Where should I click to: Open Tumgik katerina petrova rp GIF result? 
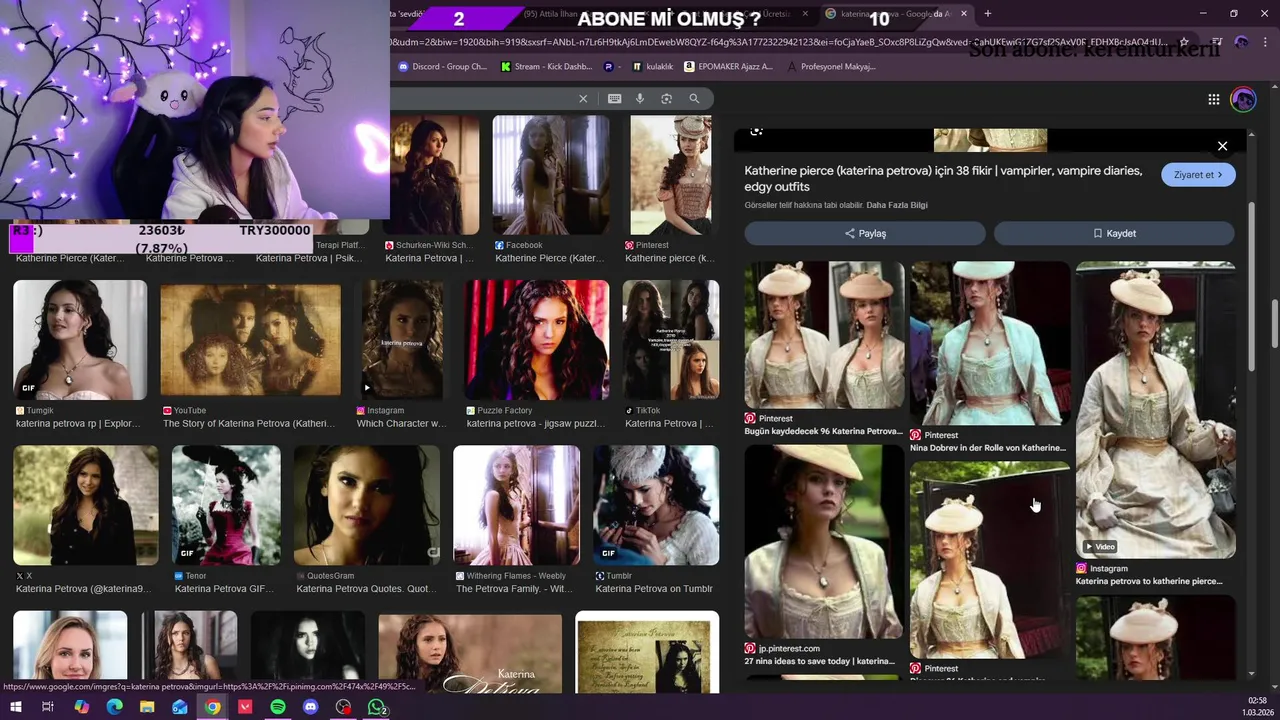coord(80,340)
